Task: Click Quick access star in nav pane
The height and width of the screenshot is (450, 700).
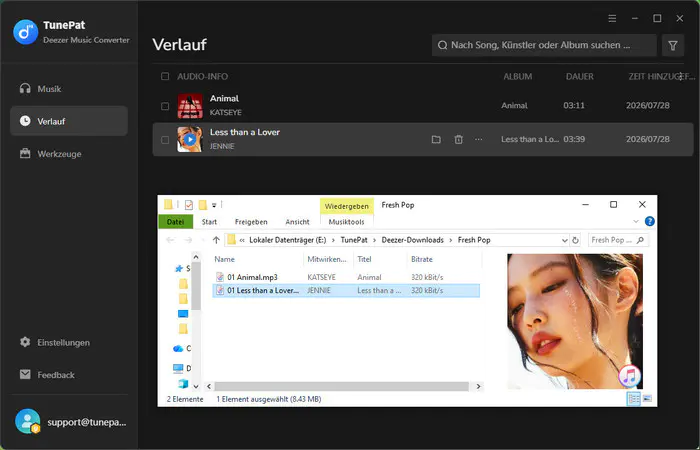Action: click(x=179, y=268)
